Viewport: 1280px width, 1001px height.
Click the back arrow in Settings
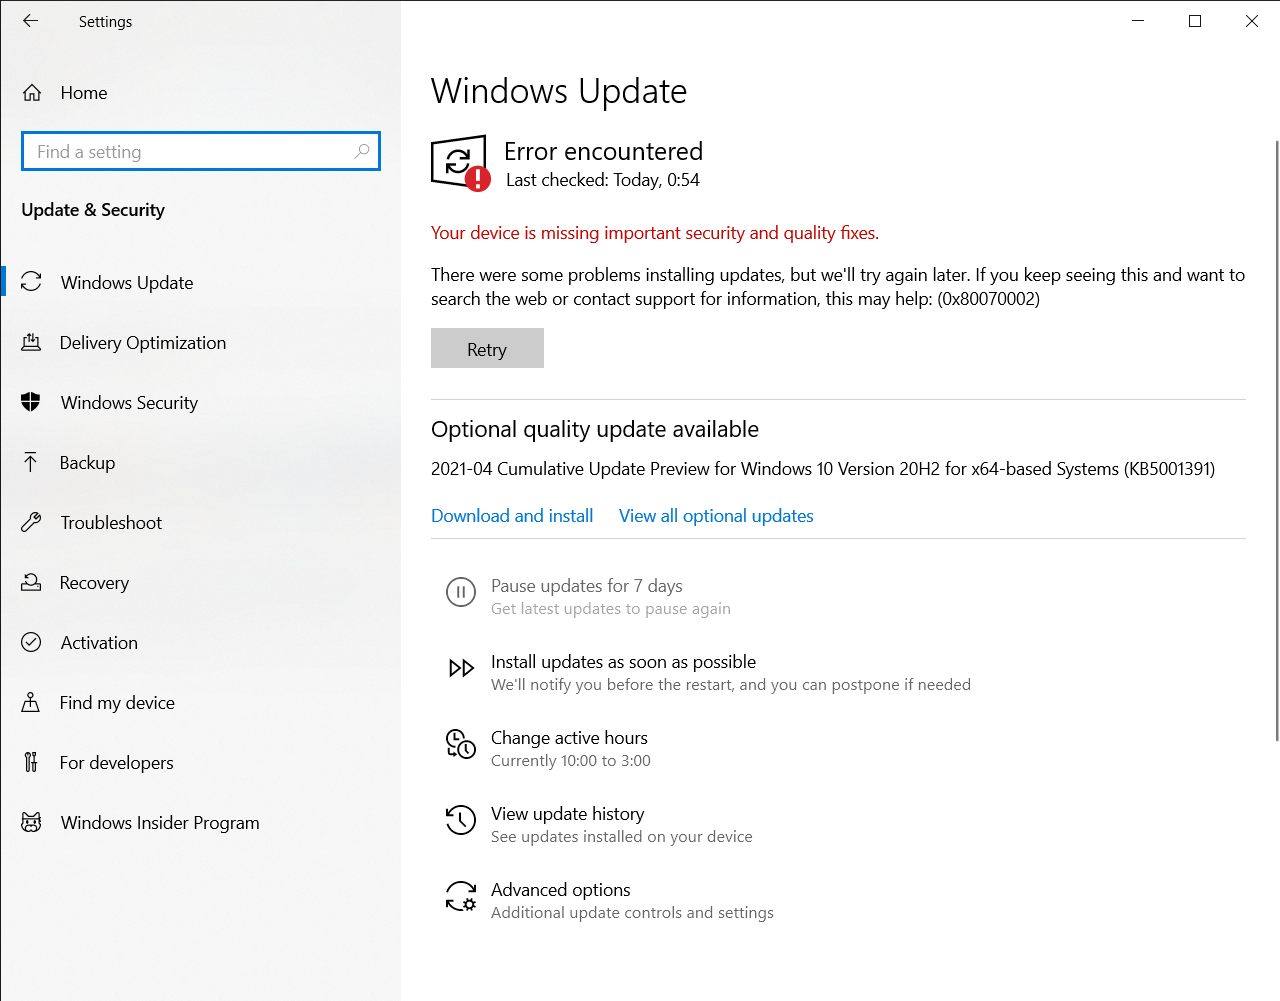(31, 21)
